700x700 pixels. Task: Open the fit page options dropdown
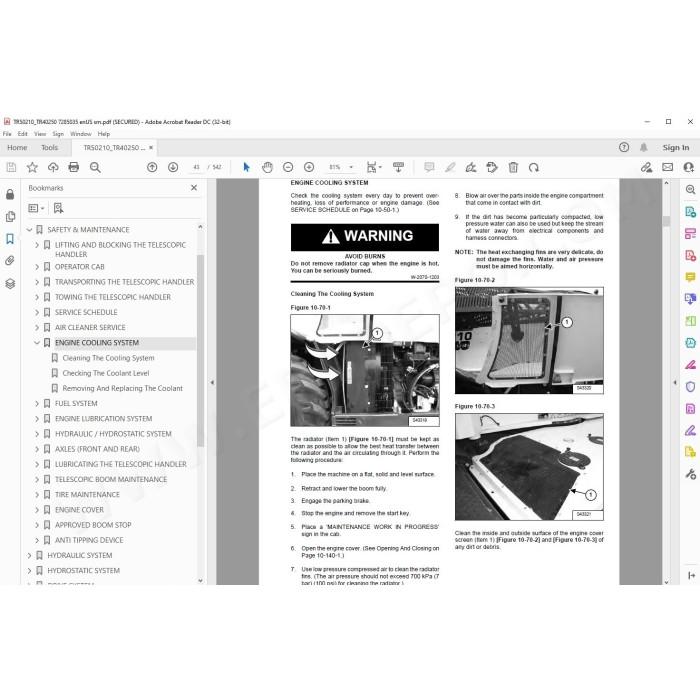(374, 167)
